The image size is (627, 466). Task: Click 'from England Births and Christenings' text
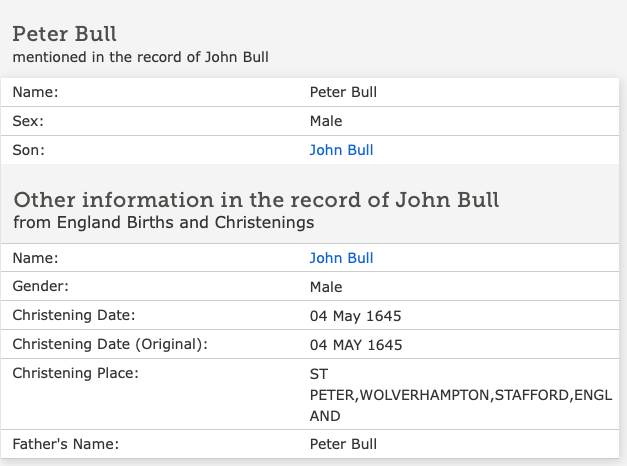point(164,222)
